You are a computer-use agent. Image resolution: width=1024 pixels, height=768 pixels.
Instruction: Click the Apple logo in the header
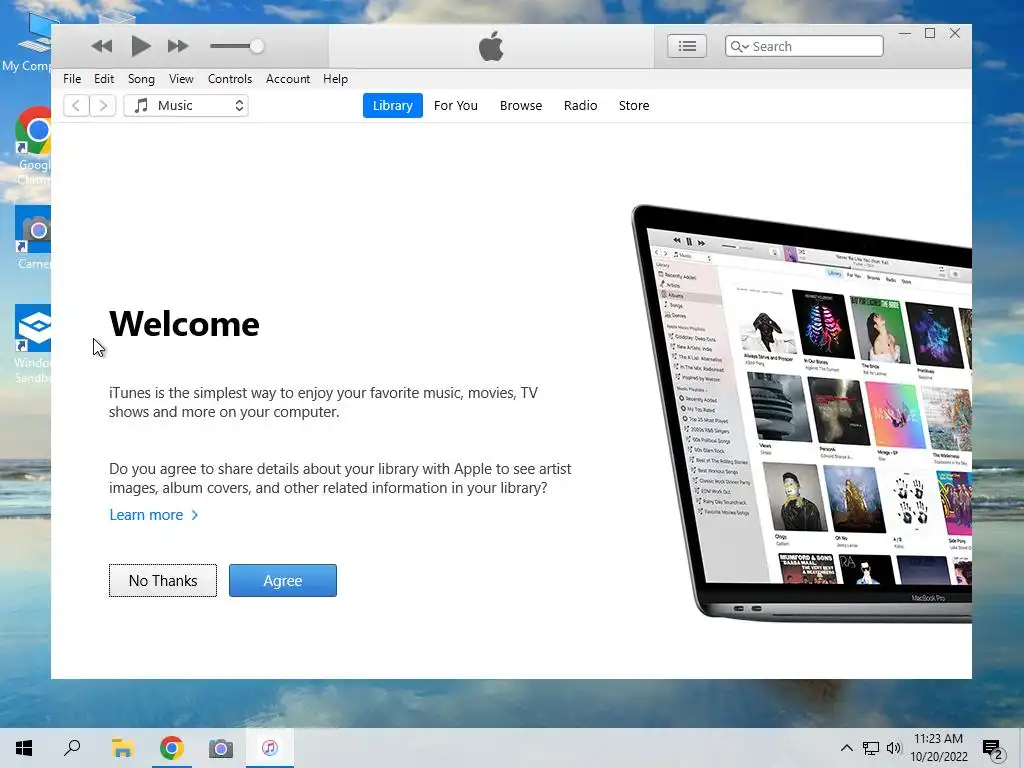click(491, 46)
